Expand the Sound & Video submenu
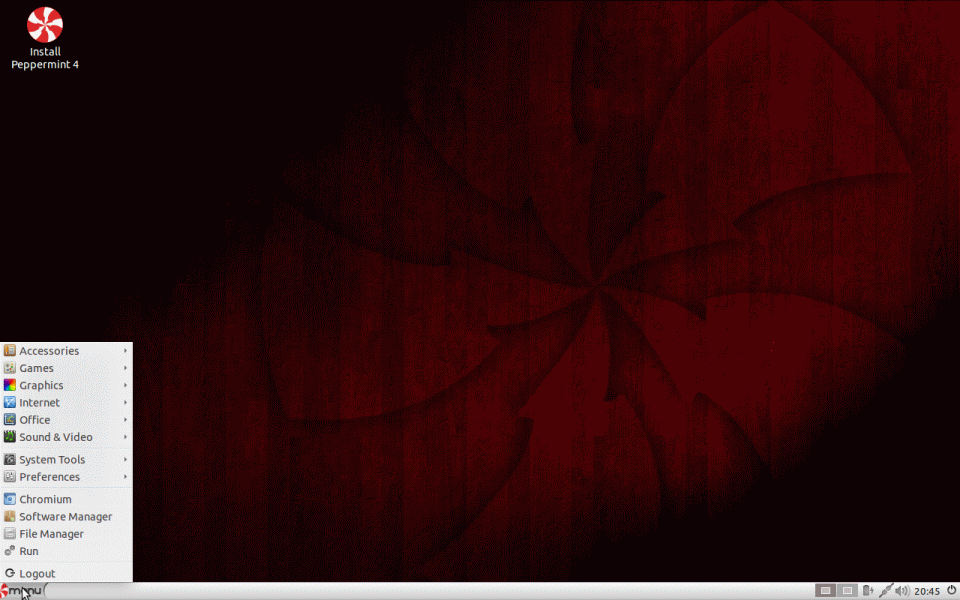This screenshot has height=600, width=960. tap(66, 437)
